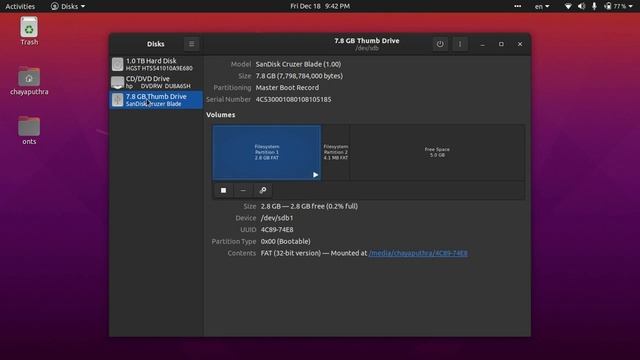Viewport: 640px width, 360px height.
Task: Open the clock and calendar panel
Action: click(x=320, y=6)
